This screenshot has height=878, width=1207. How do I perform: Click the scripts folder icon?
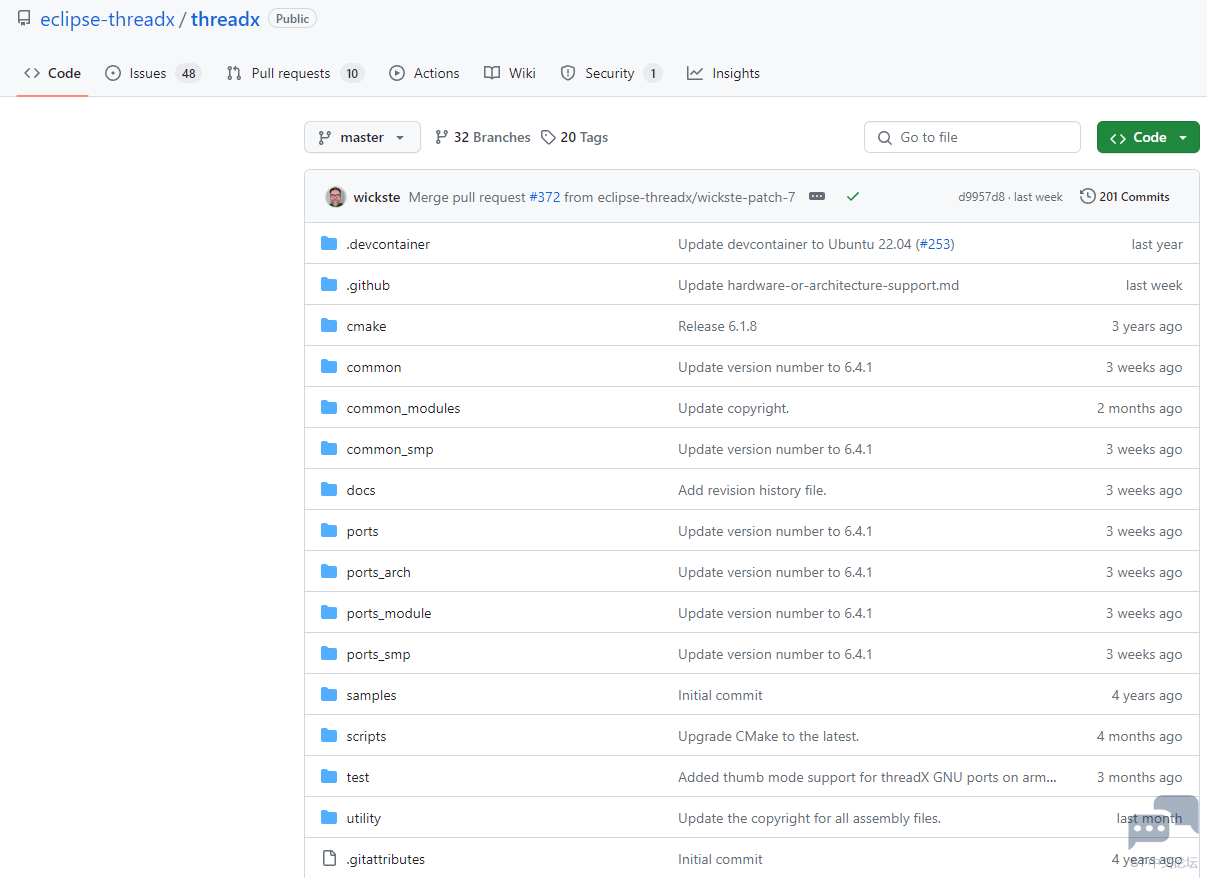(x=329, y=736)
